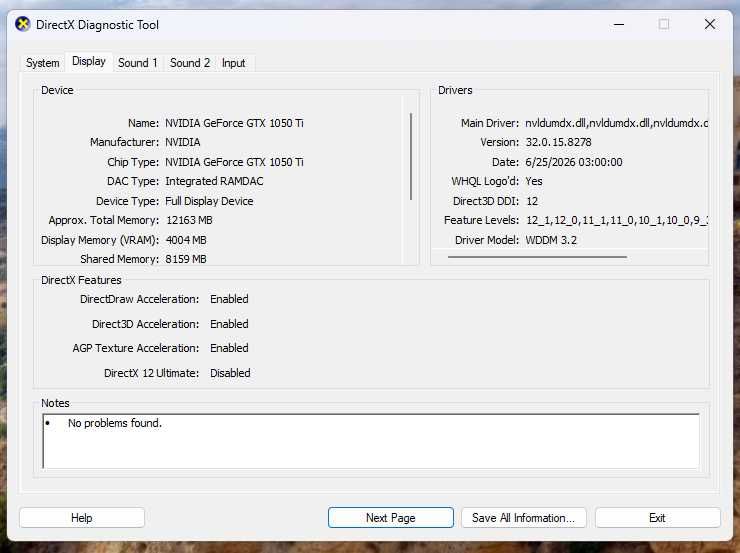Click the 8159 MB shared memory value
The height and width of the screenshot is (553, 740).
[186, 259]
